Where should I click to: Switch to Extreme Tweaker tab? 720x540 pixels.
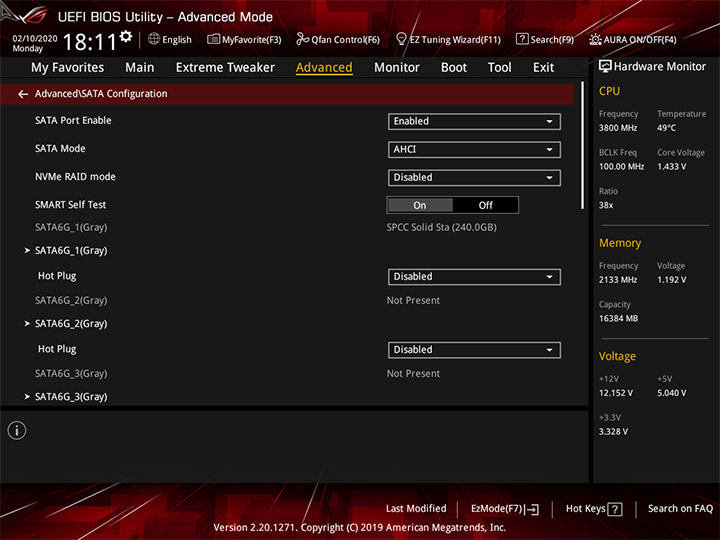point(225,68)
